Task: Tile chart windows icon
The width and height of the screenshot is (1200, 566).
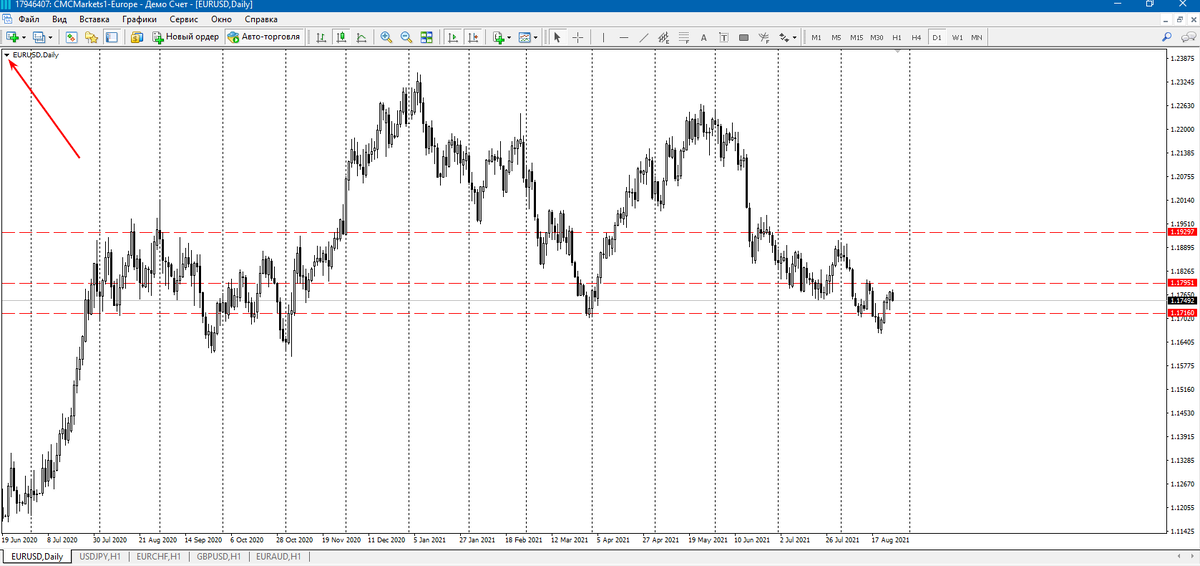Action: click(427, 37)
